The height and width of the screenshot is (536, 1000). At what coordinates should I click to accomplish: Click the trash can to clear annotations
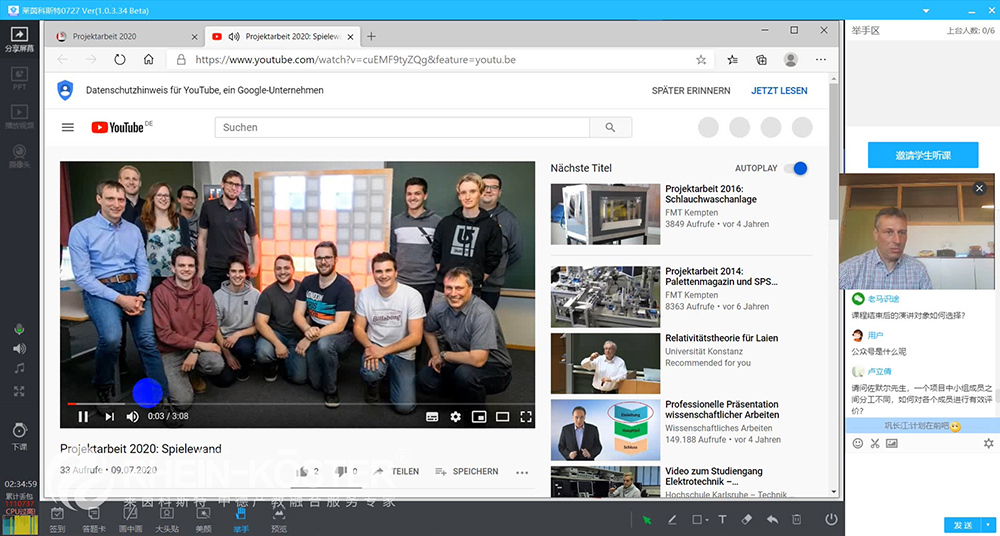pos(797,519)
